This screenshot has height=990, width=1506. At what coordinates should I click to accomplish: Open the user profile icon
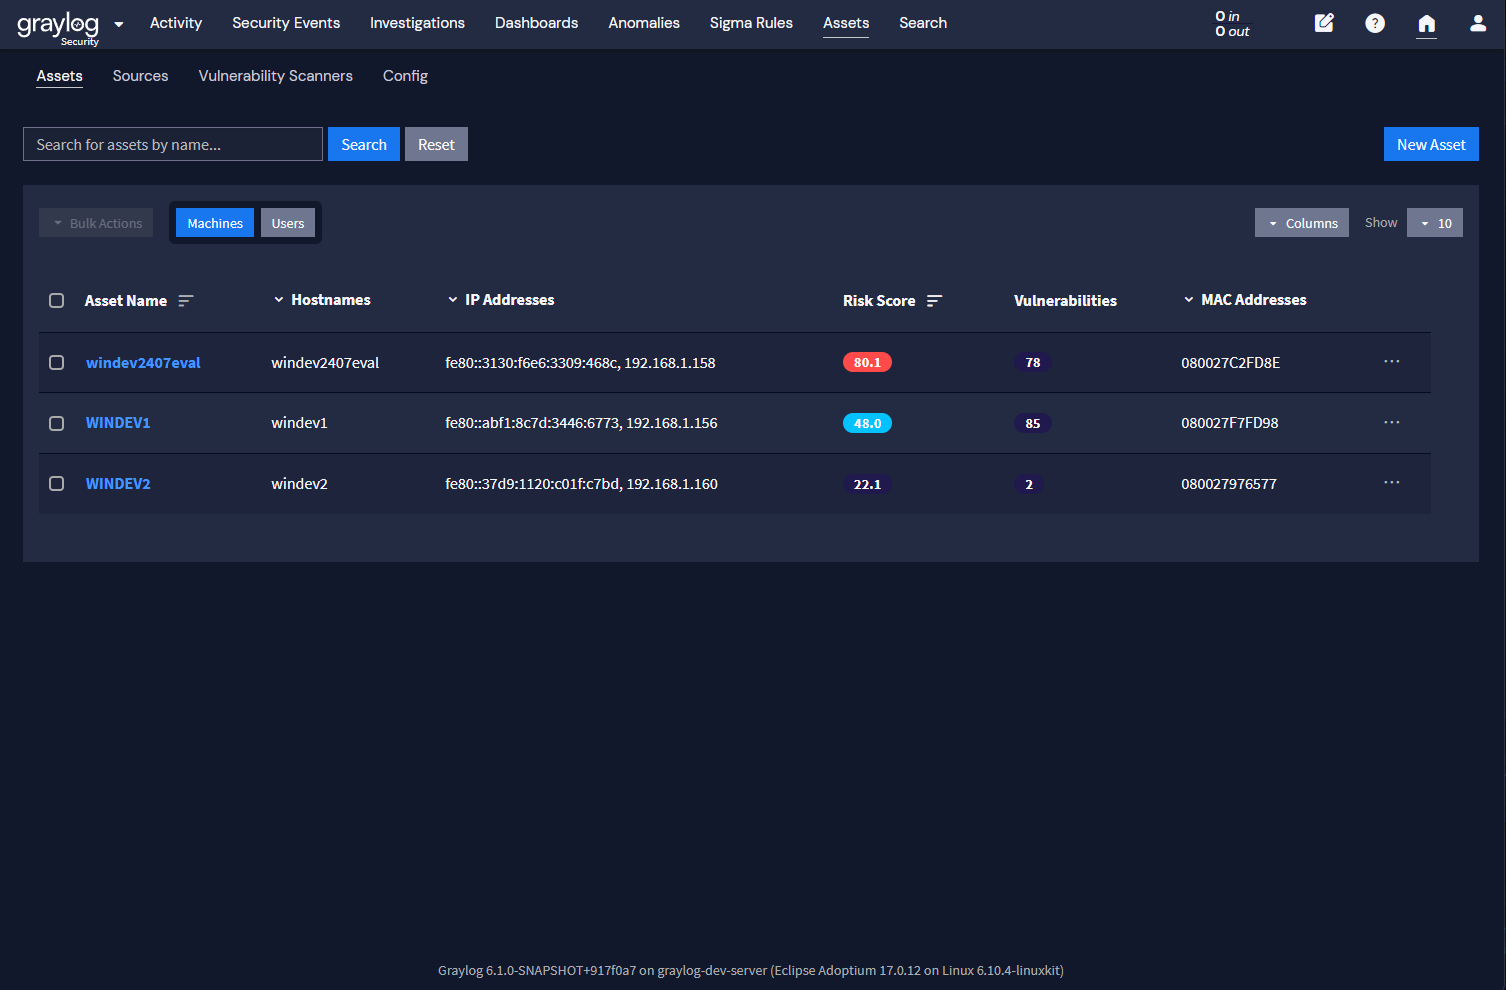pos(1478,23)
